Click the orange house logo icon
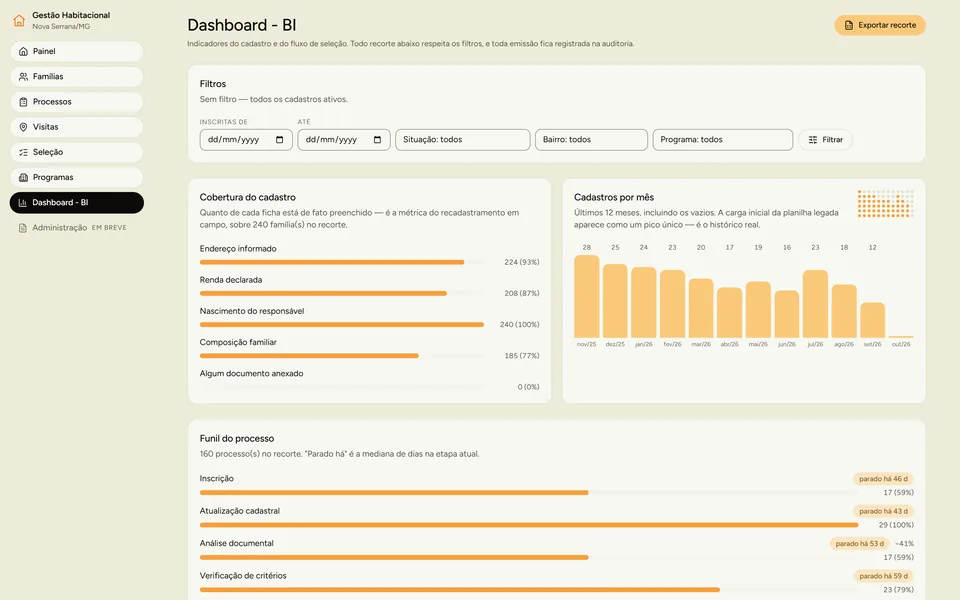Screen dimensions: 960x600 point(19,21)
